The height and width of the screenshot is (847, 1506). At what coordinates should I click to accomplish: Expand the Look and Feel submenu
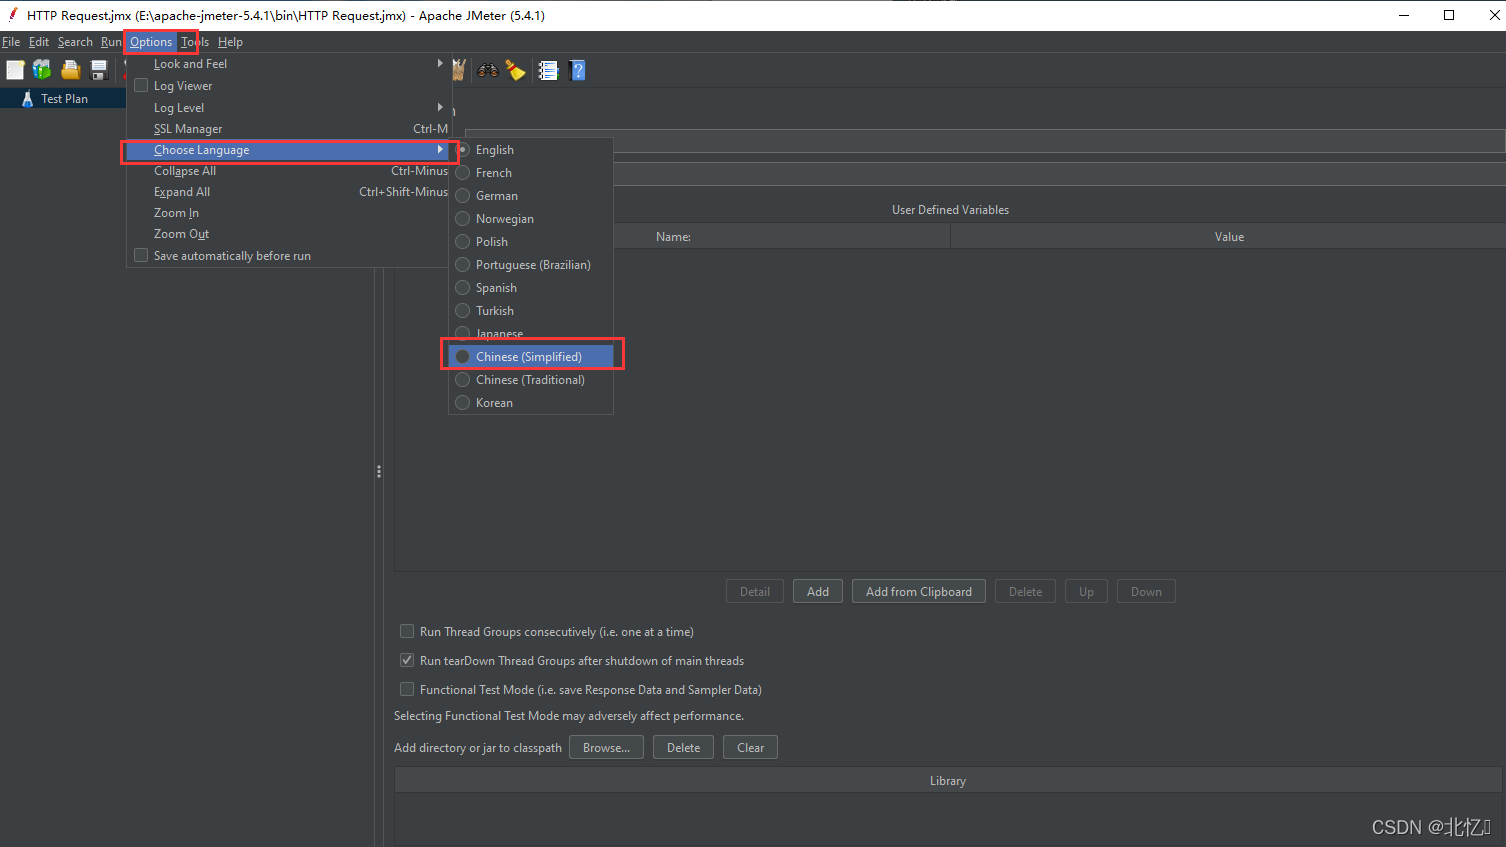(288, 64)
